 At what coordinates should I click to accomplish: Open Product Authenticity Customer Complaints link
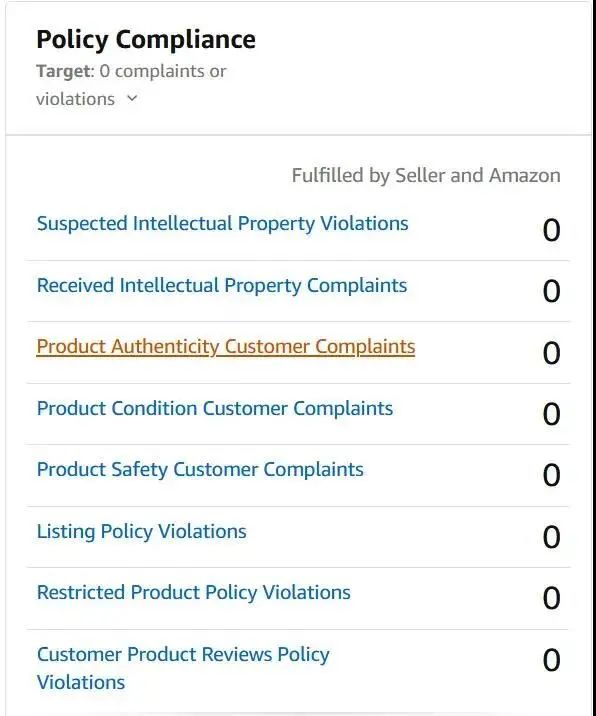click(226, 347)
